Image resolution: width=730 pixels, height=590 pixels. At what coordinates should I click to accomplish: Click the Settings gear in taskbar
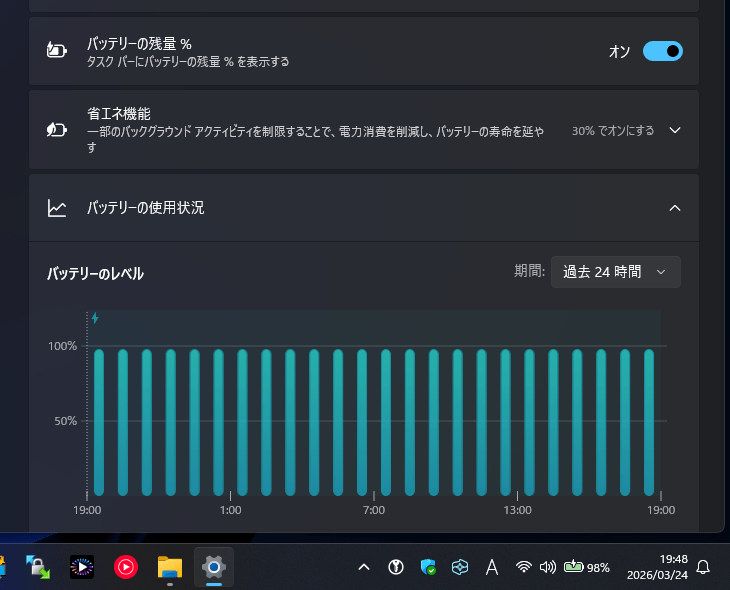[x=213, y=568]
